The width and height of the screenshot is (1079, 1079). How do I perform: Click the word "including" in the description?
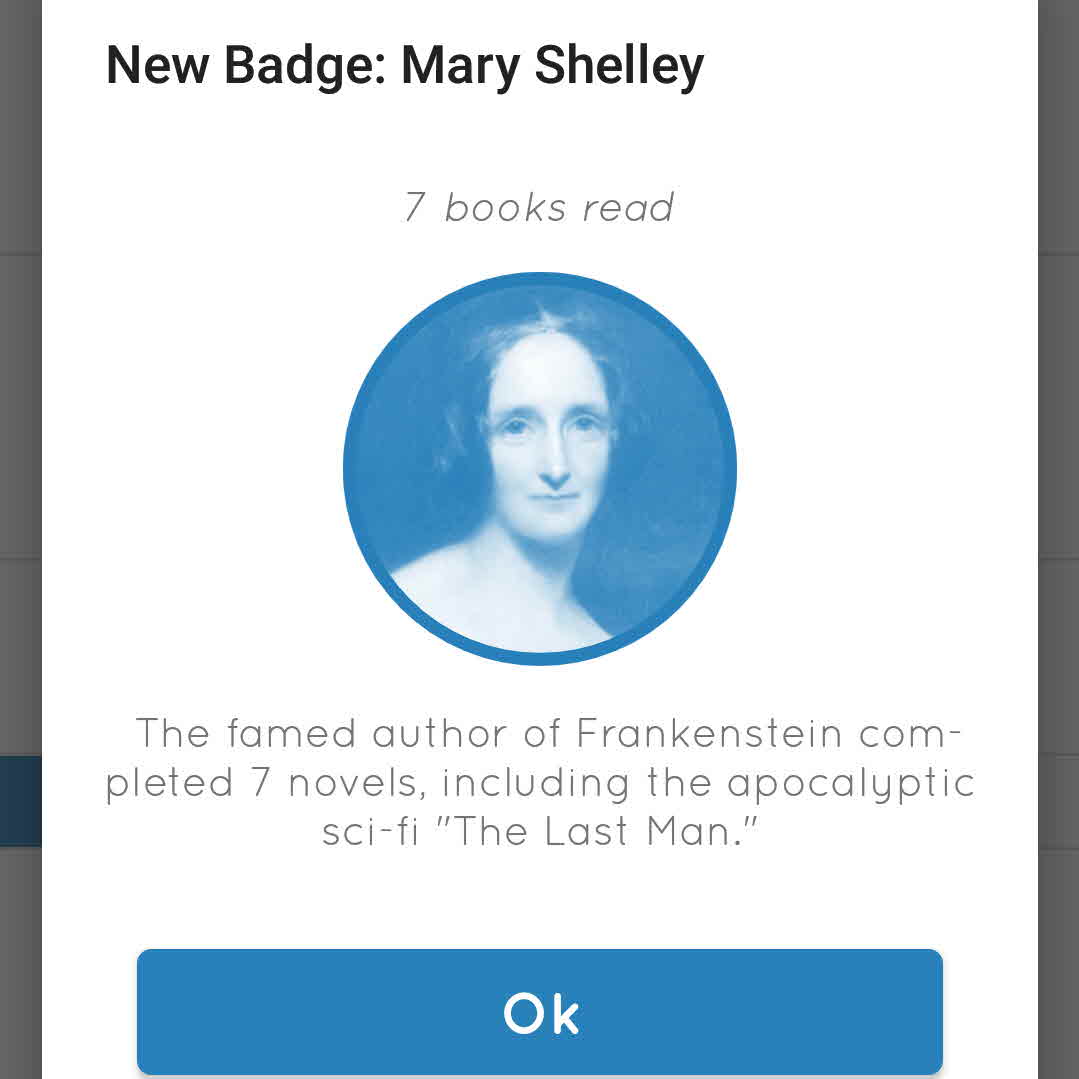coord(536,782)
